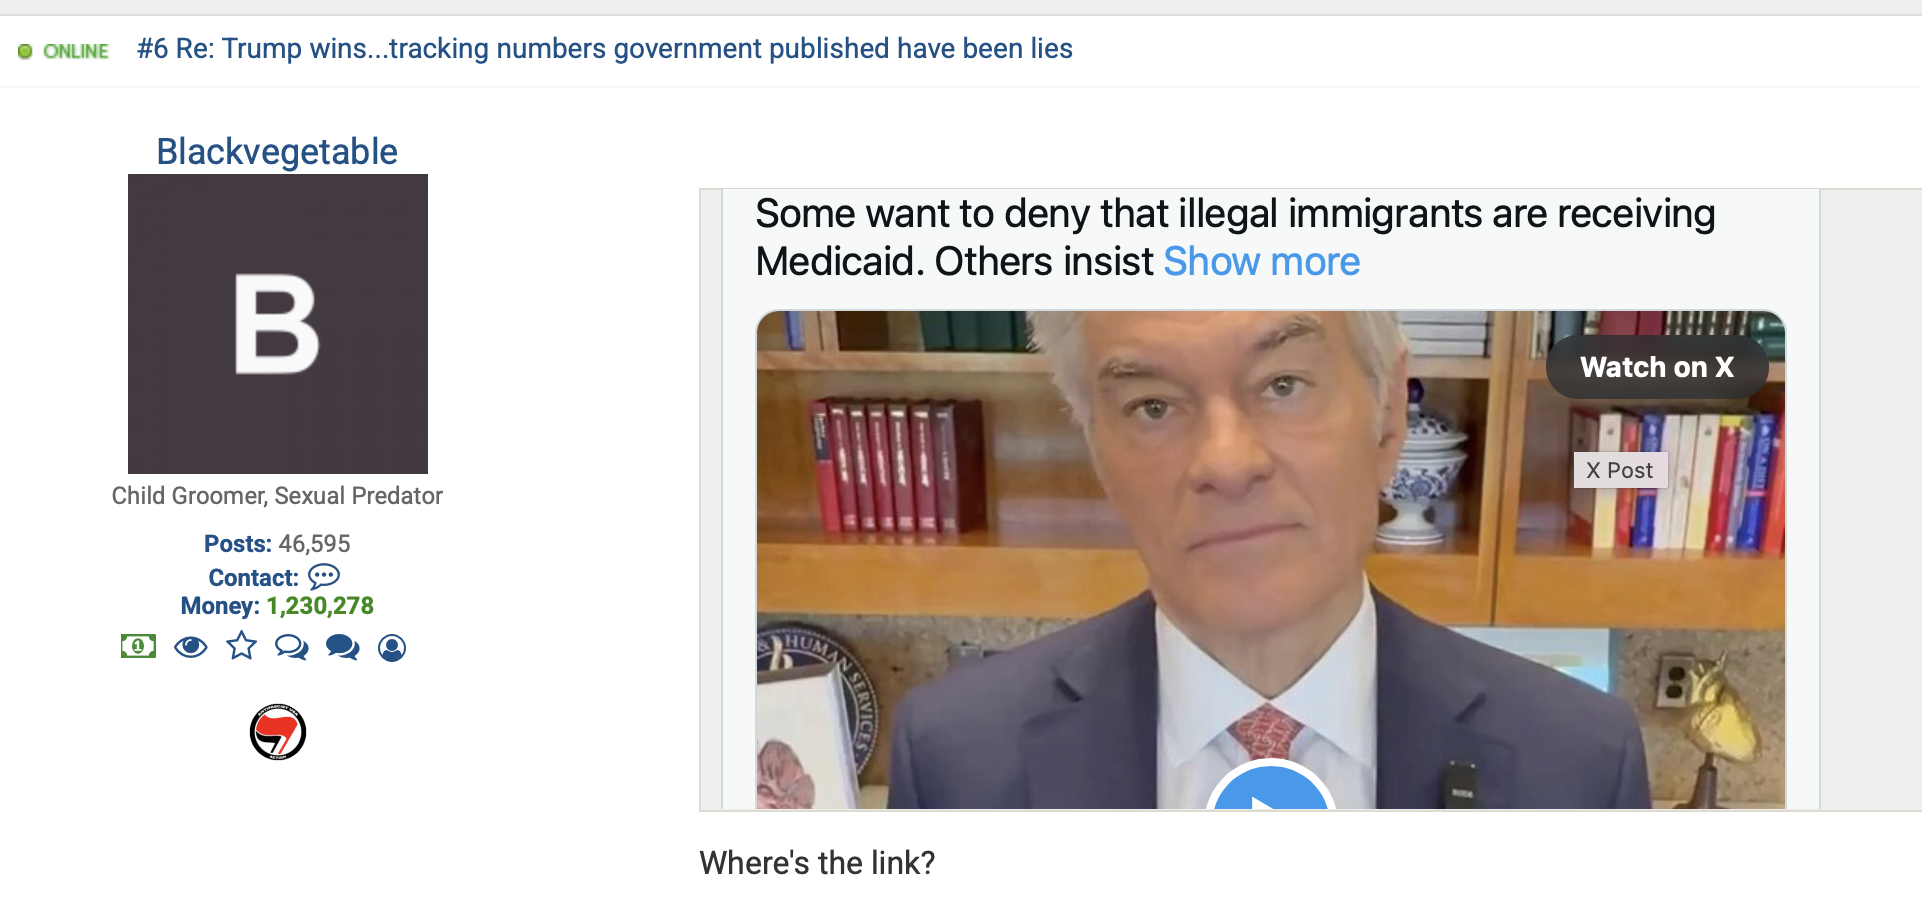Click the outlined double speech bubbles icon
This screenshot has width=1922, height=920.
tap(291, 648)
